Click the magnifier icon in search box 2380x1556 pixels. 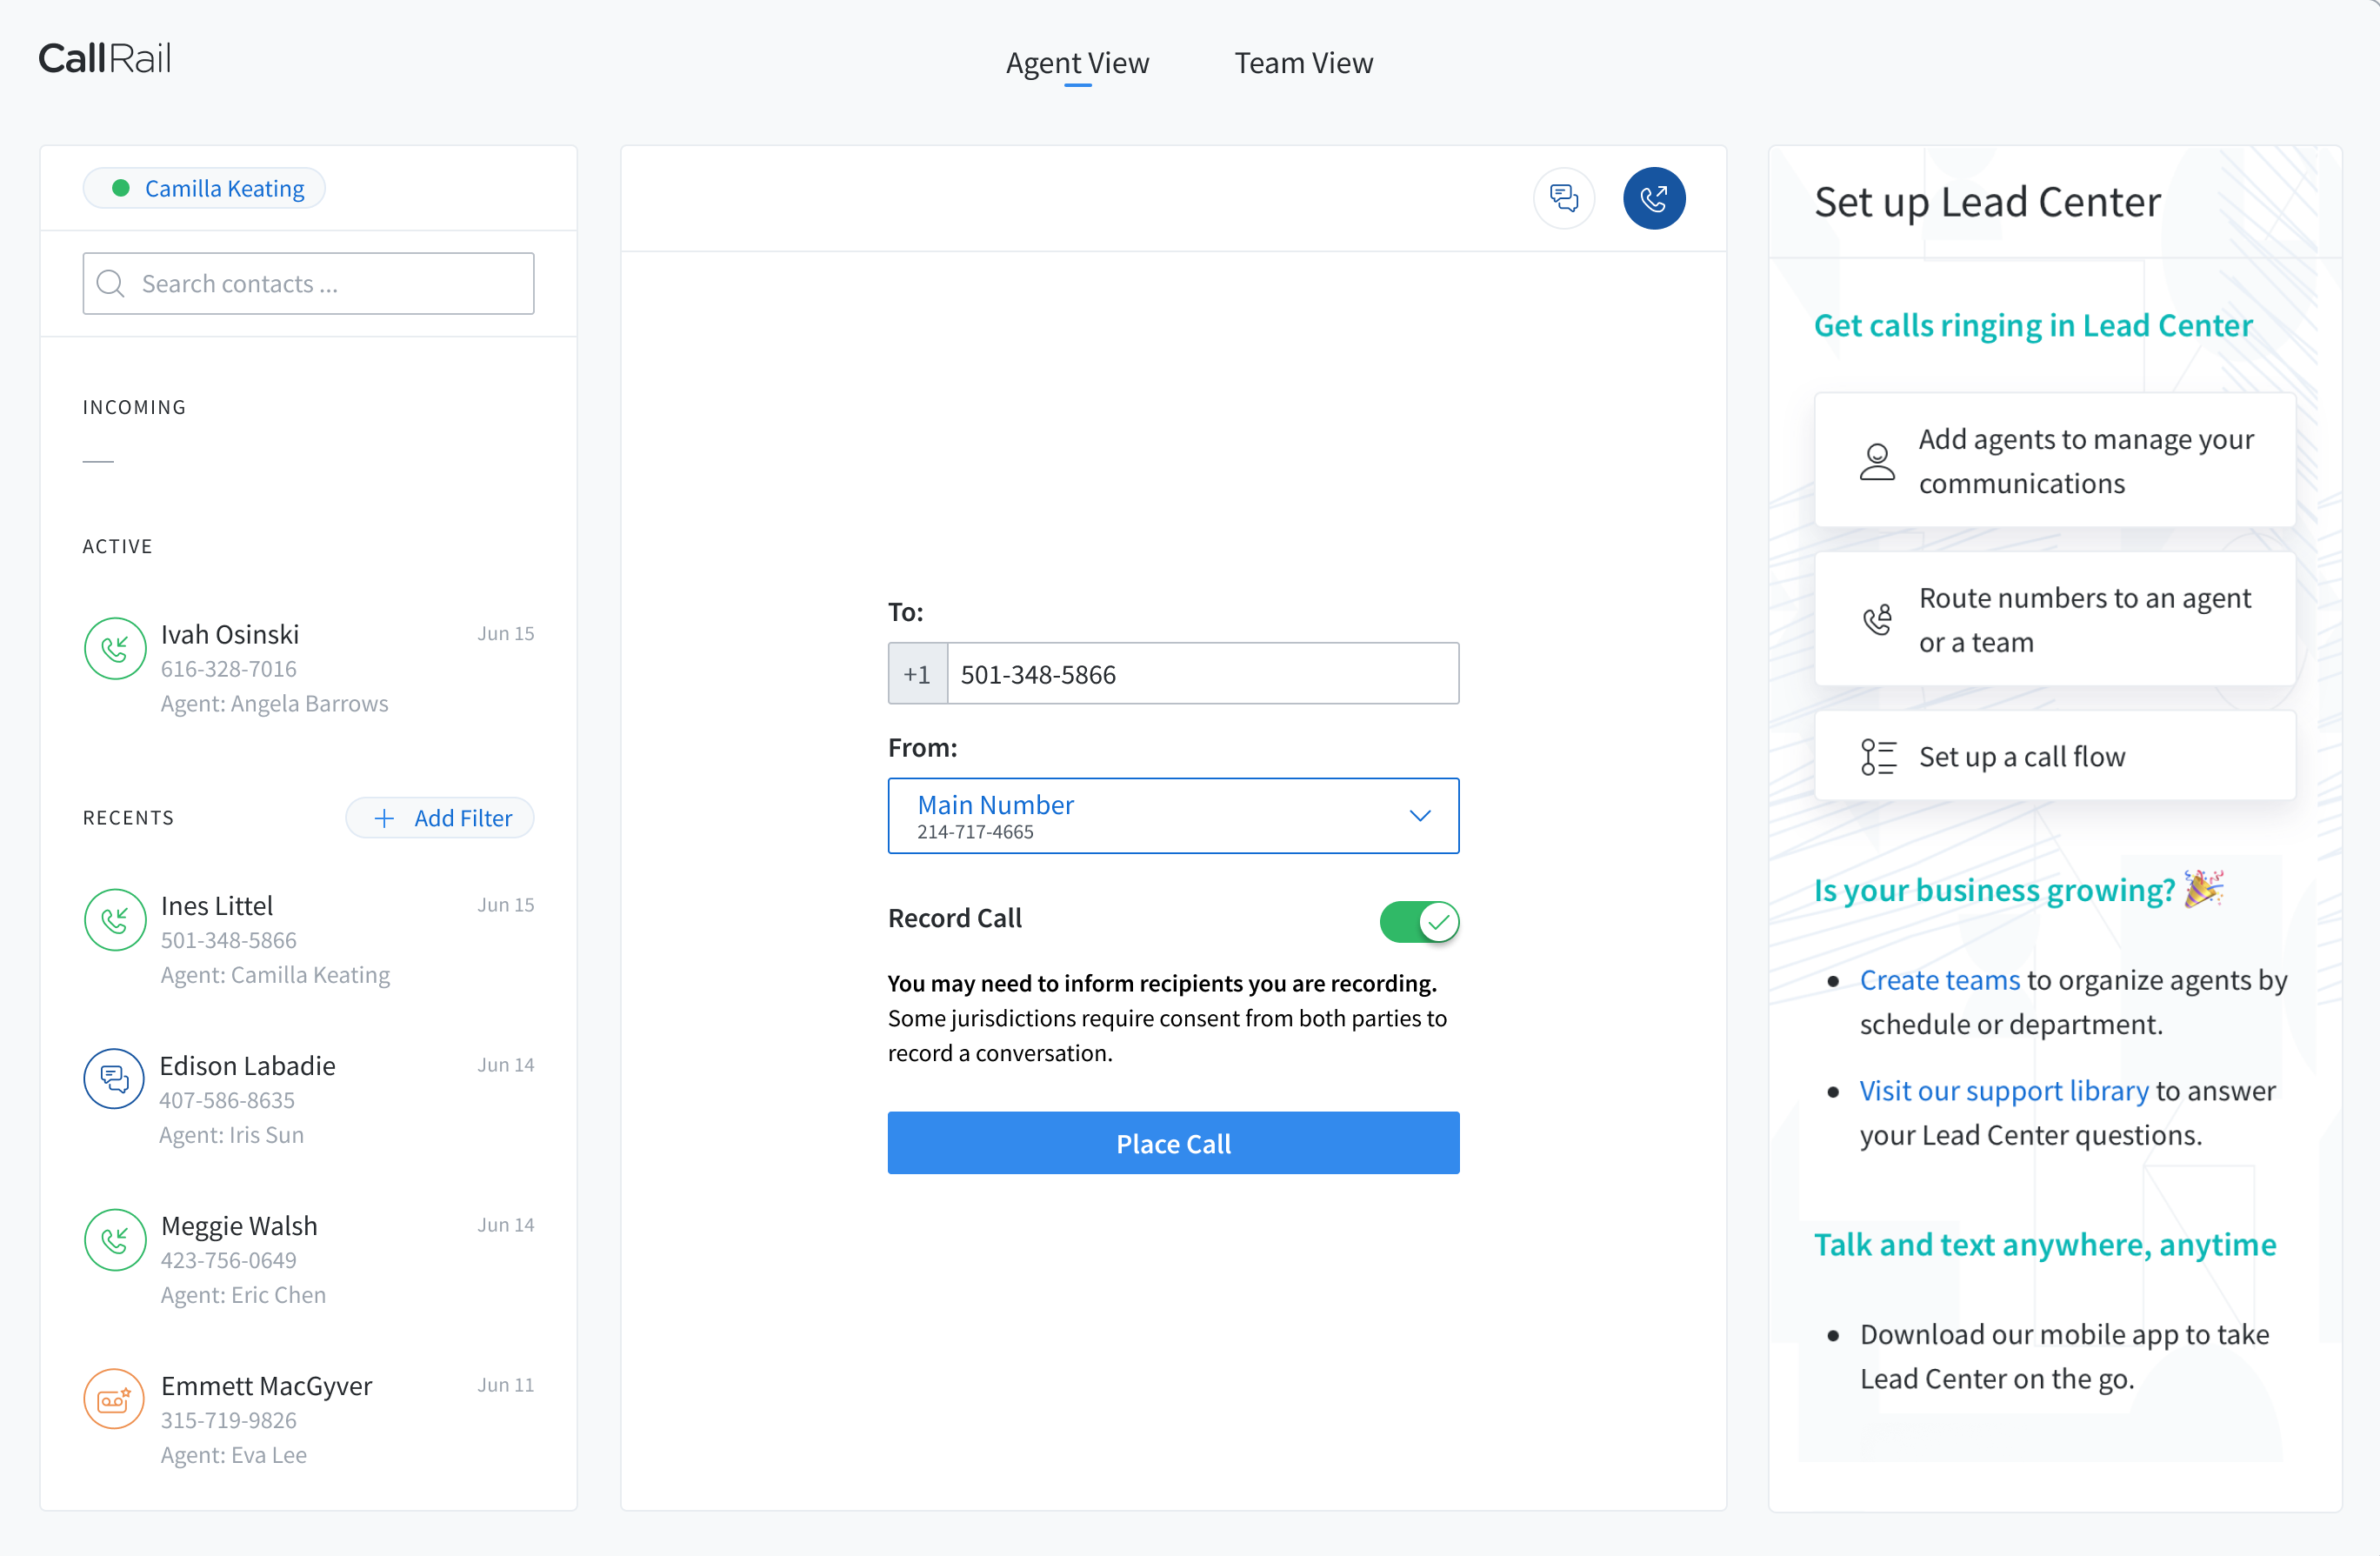click(x=111, y=284)
